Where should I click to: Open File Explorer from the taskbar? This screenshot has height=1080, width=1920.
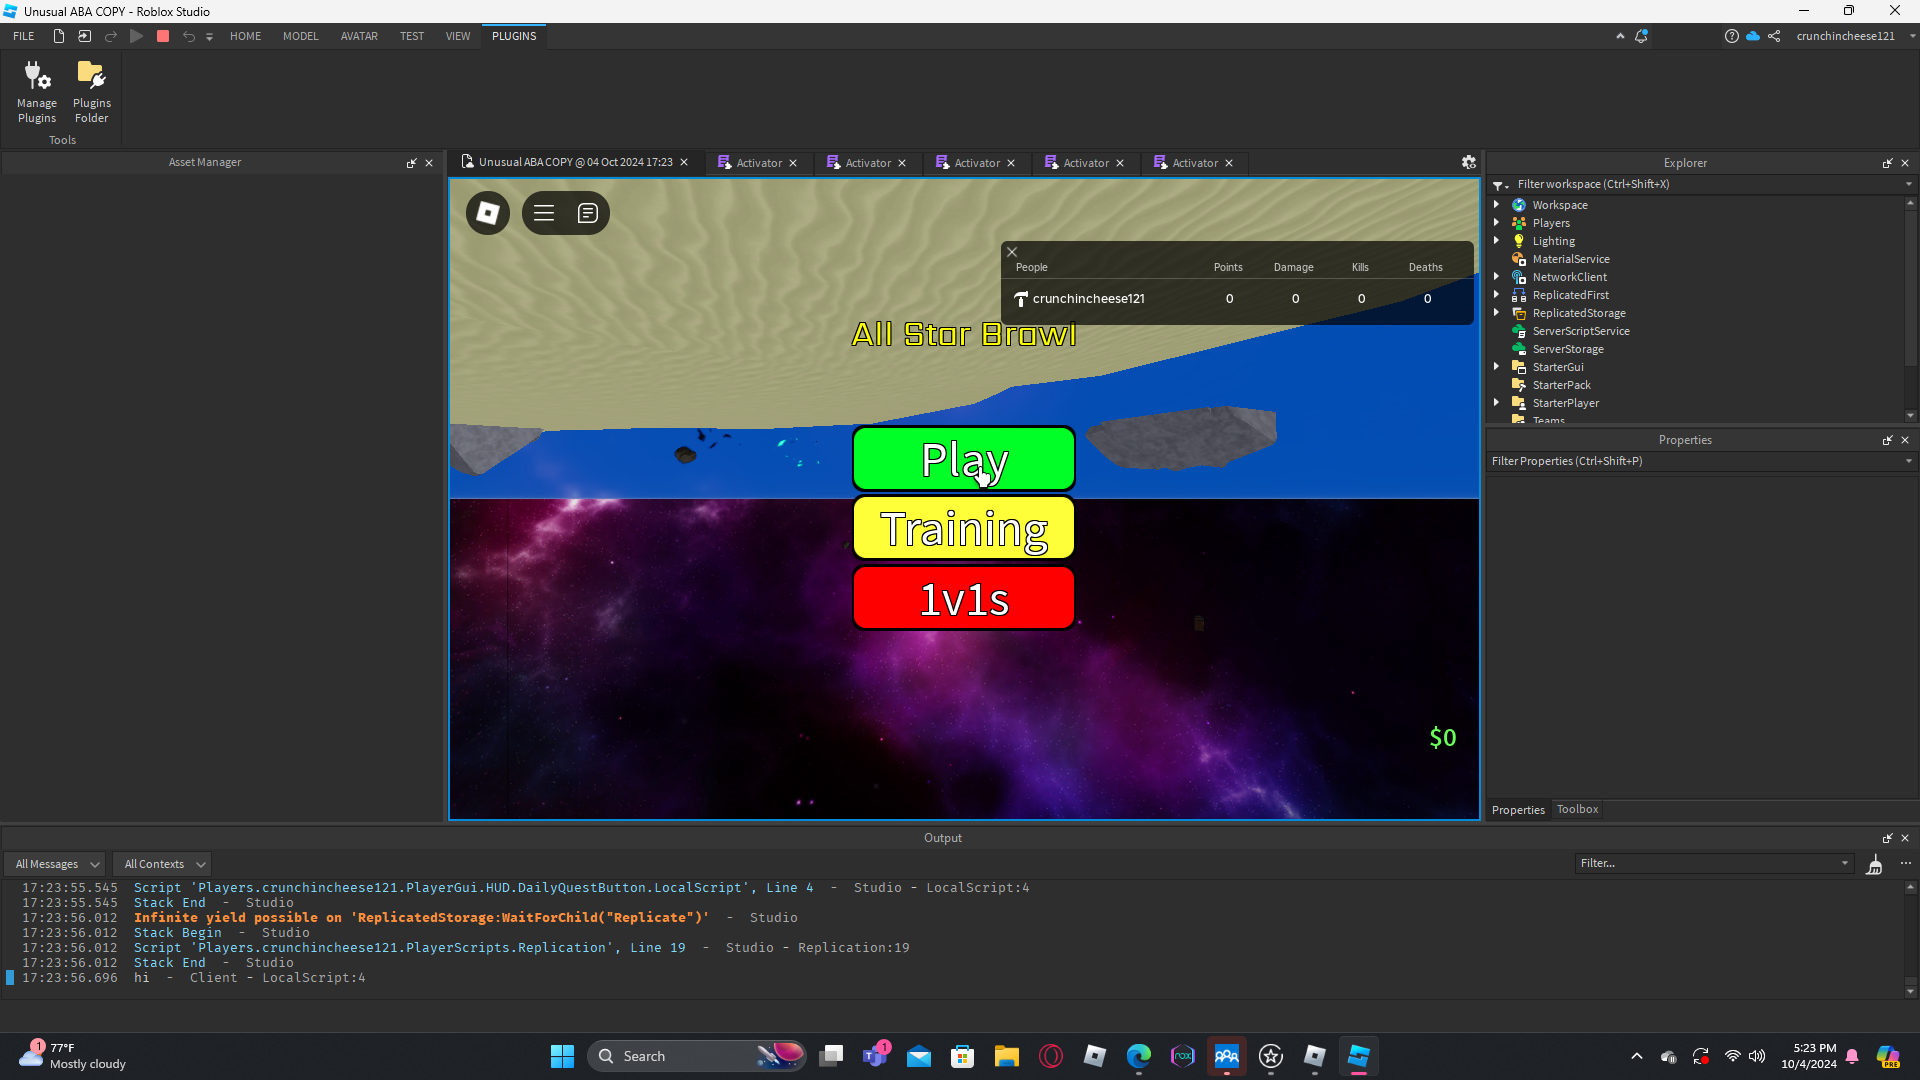coord(1007,1056)
